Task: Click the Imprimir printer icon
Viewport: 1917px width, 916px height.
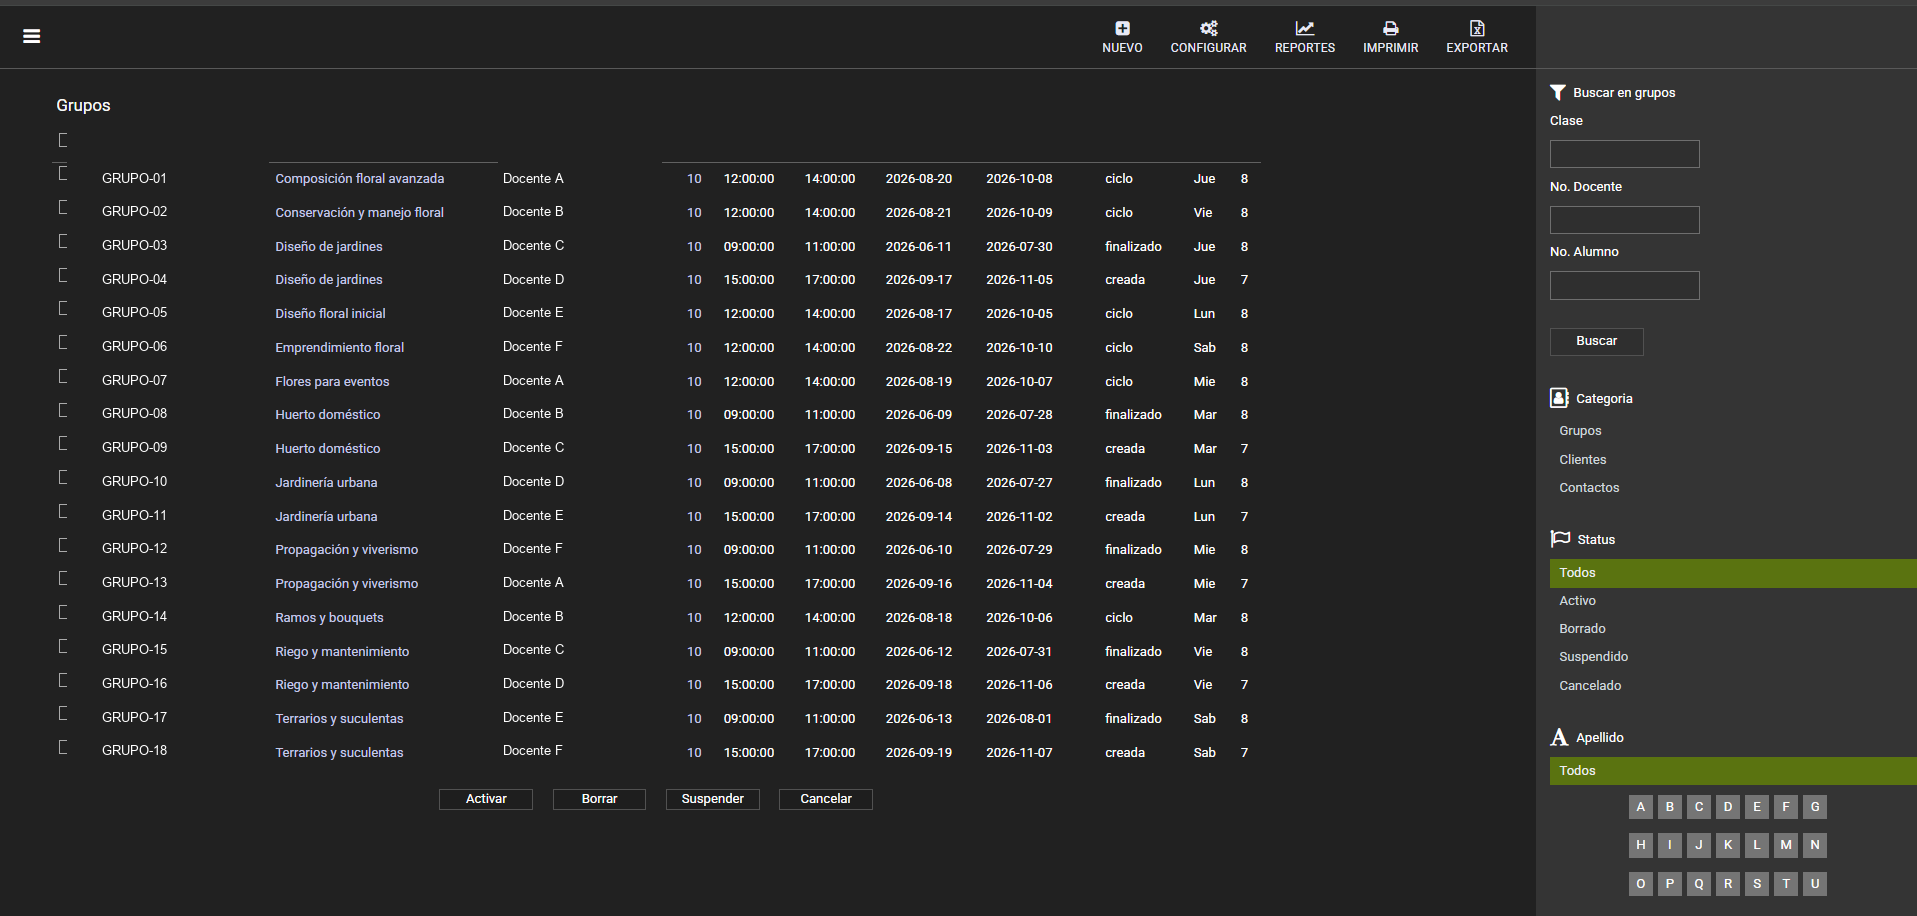Action: (1390, 28)
